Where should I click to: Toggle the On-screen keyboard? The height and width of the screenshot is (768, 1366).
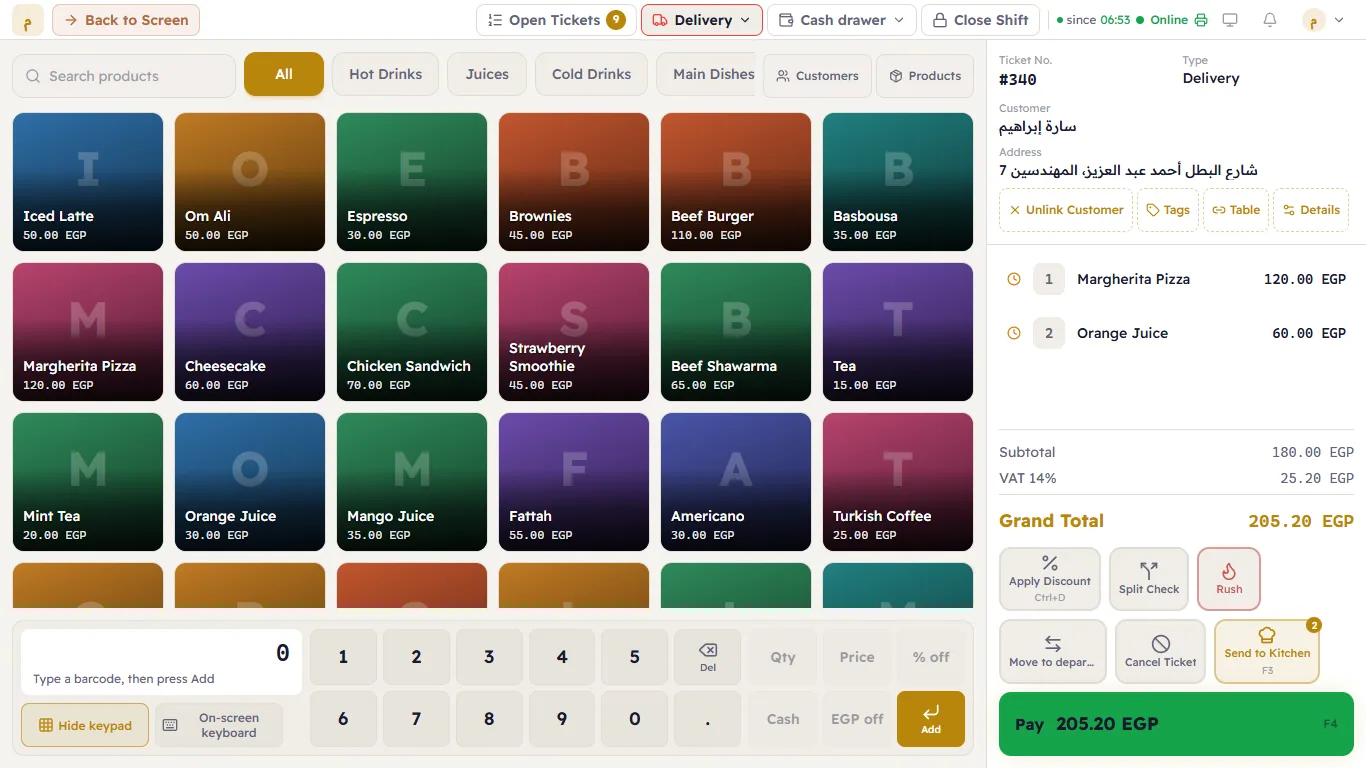click(219, 725)
